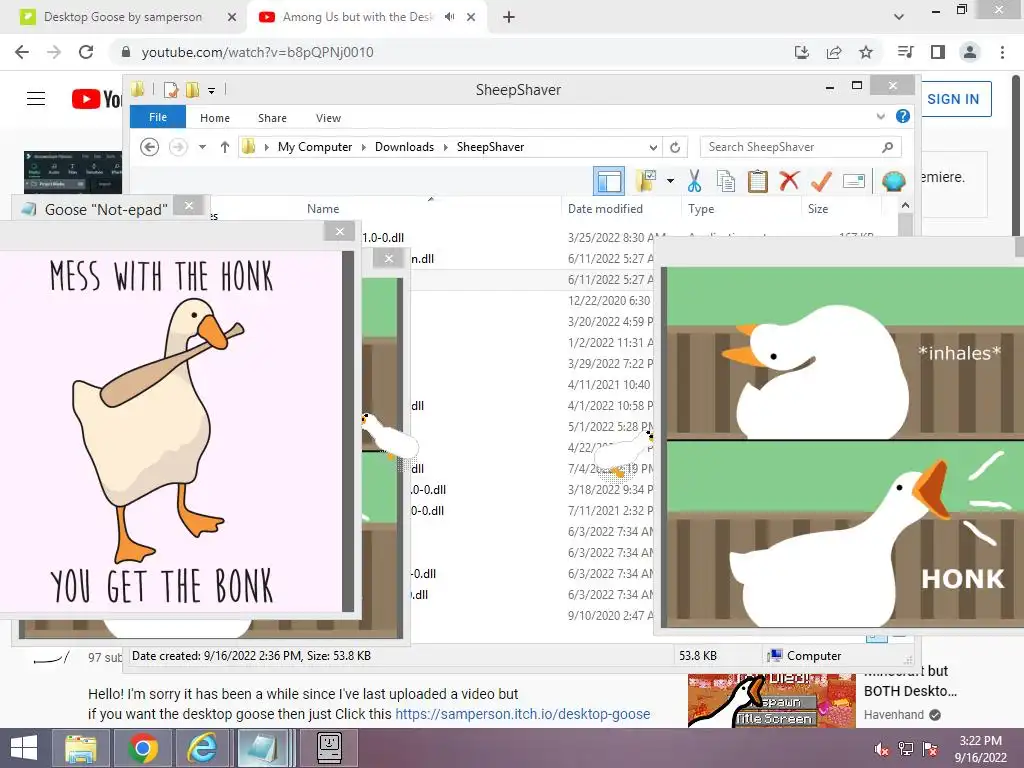Go back in SheepShaver Explorer window

150,147
